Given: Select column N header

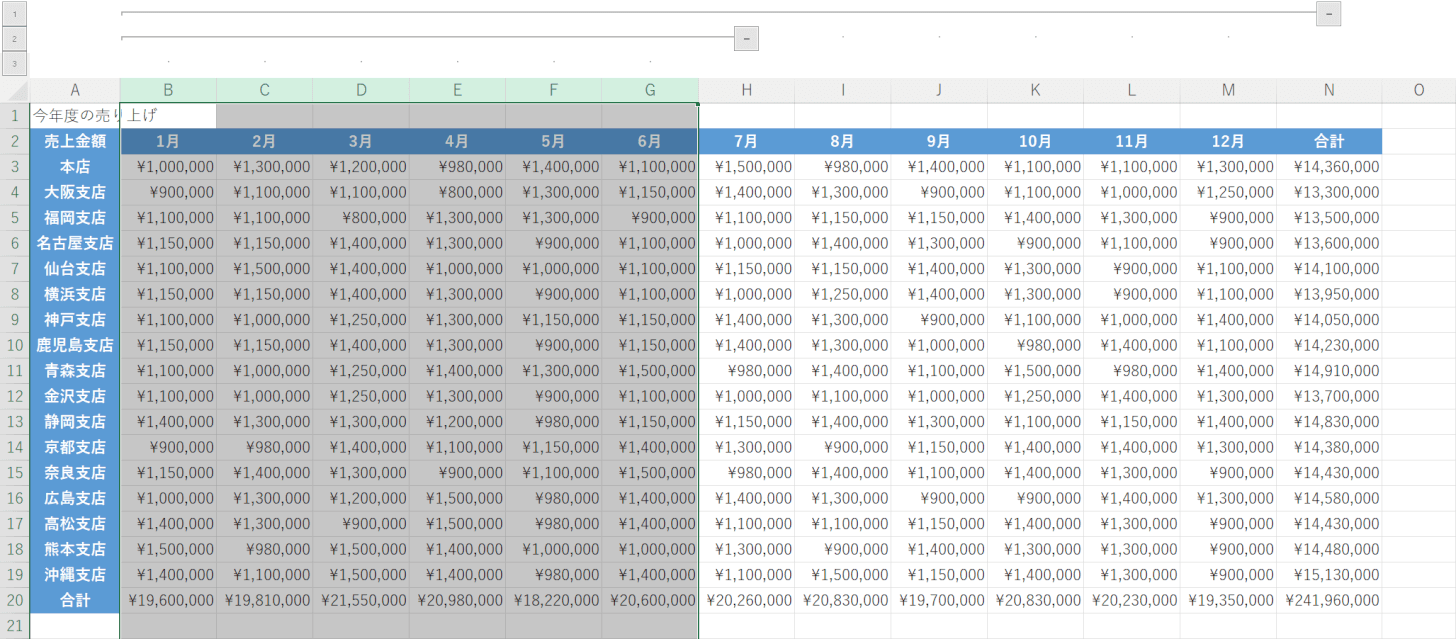Looking at the screenshot, I should [x=1329, y=90].
